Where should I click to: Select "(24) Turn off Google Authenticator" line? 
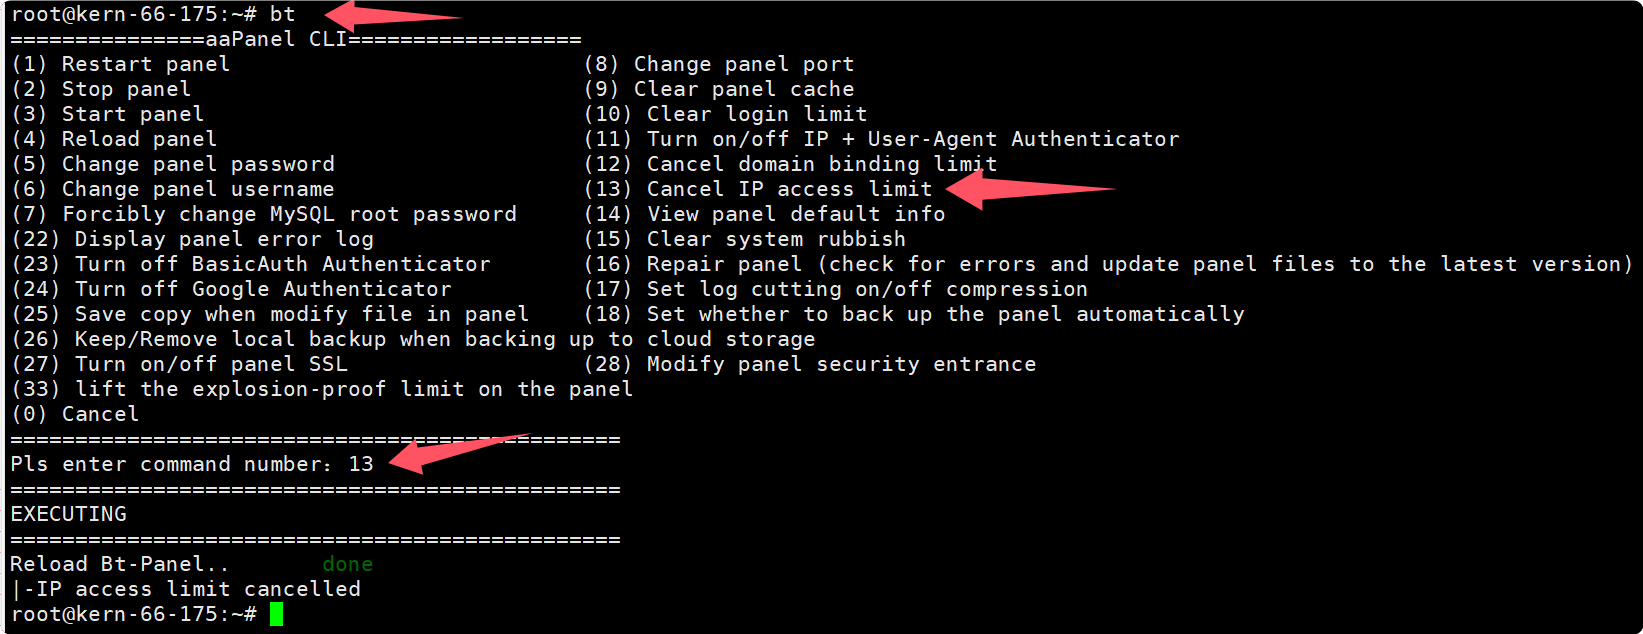click(x=231, y=289)
